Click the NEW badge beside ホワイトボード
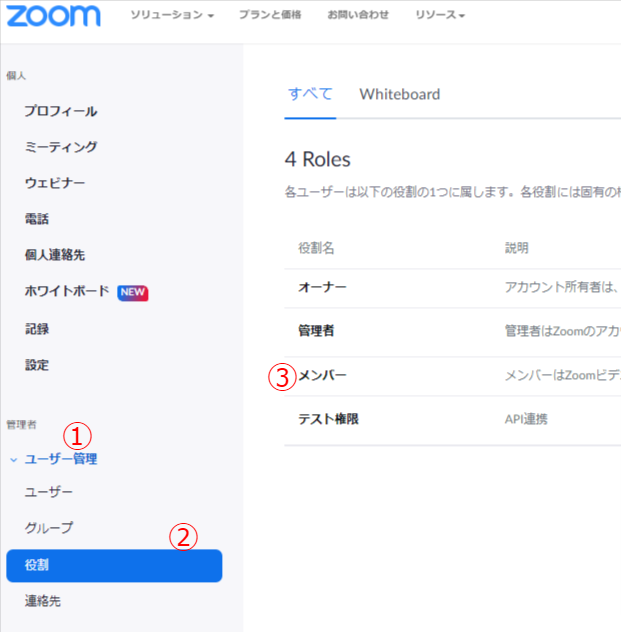The height and width of the screenshot is (632, 621). (133, 293)
